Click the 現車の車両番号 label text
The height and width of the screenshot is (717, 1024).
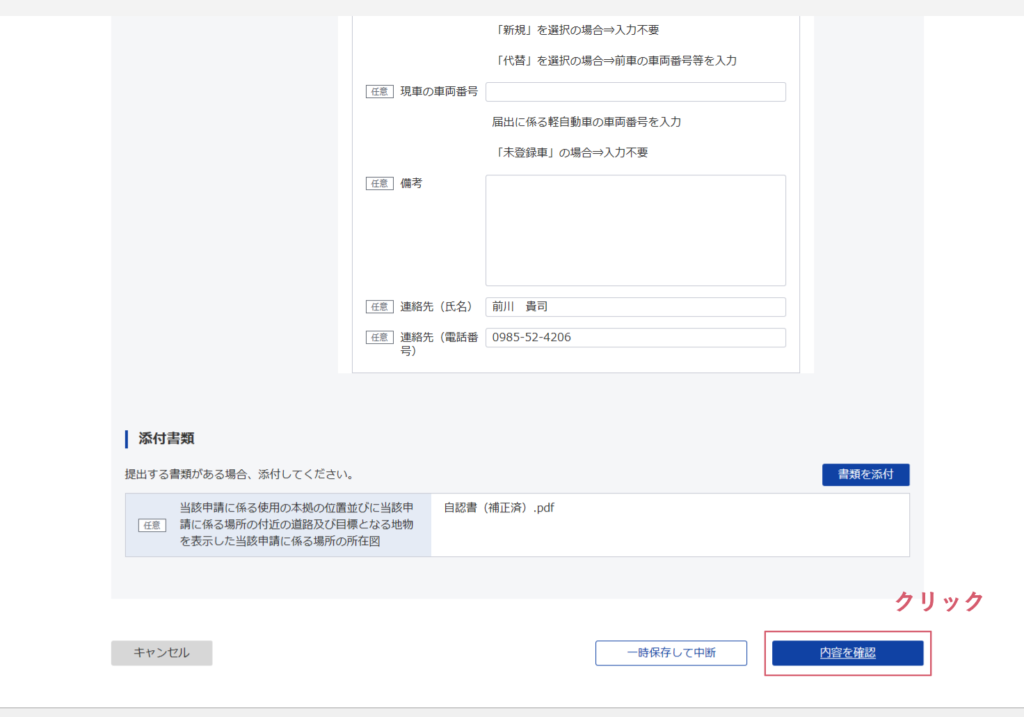tap(438, 92)
